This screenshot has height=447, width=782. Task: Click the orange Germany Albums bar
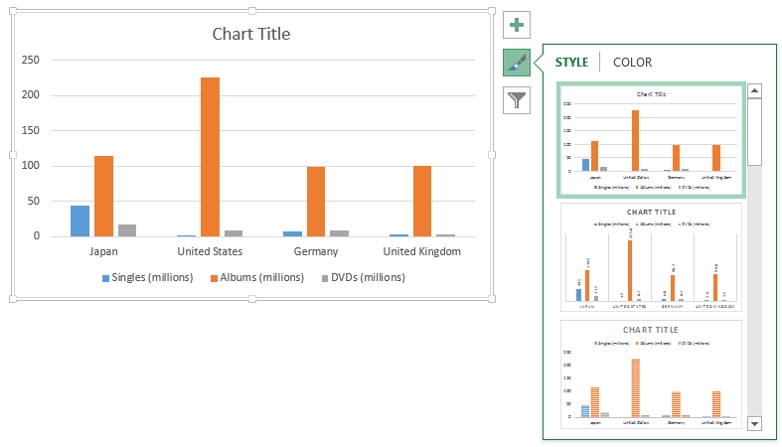tap(316, 201)
